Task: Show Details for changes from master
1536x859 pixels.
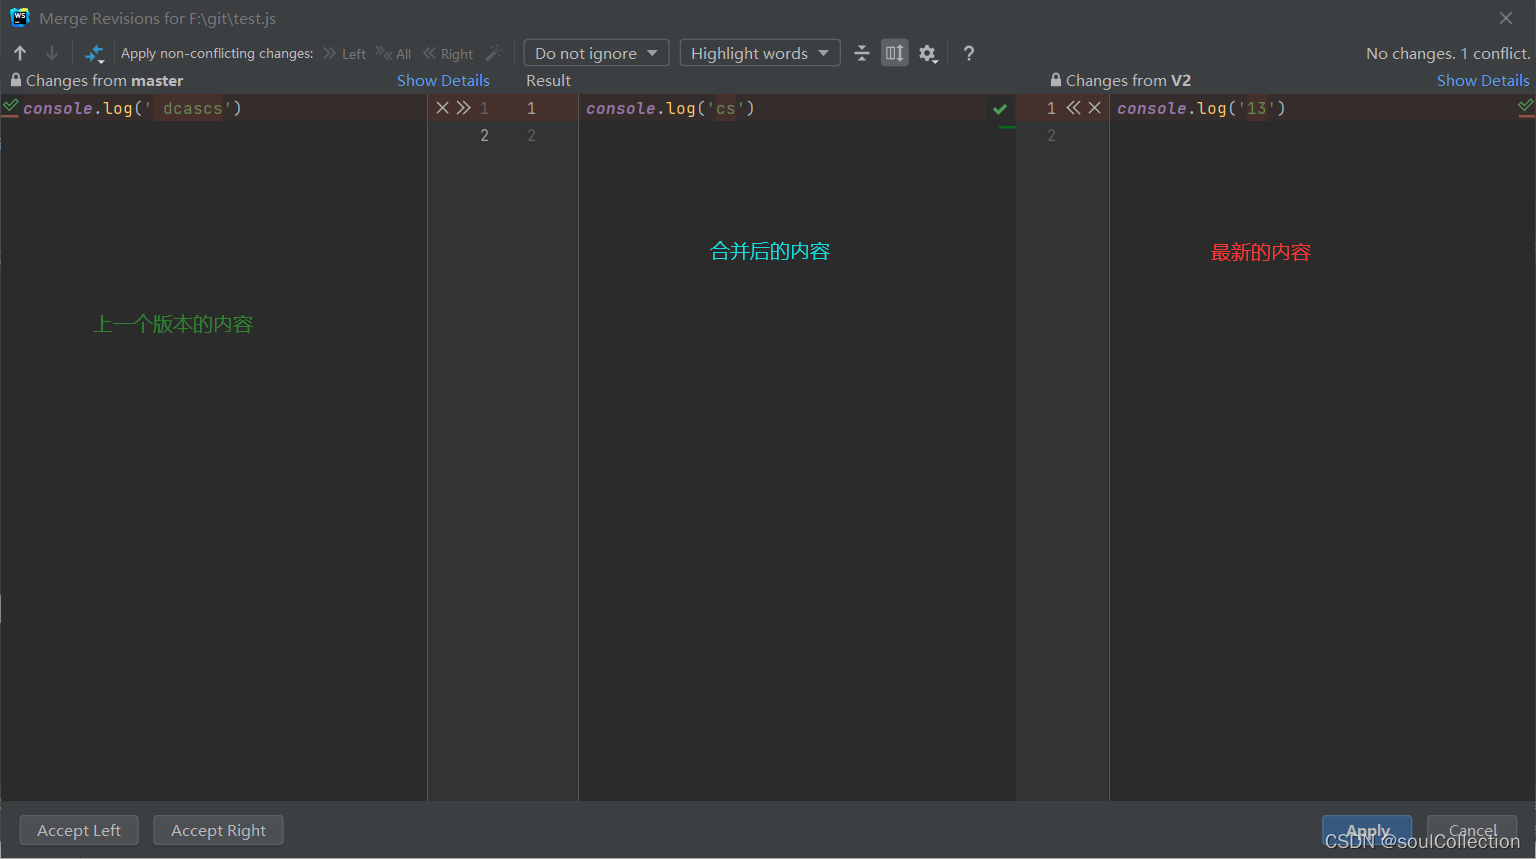Action: point(443,80)
